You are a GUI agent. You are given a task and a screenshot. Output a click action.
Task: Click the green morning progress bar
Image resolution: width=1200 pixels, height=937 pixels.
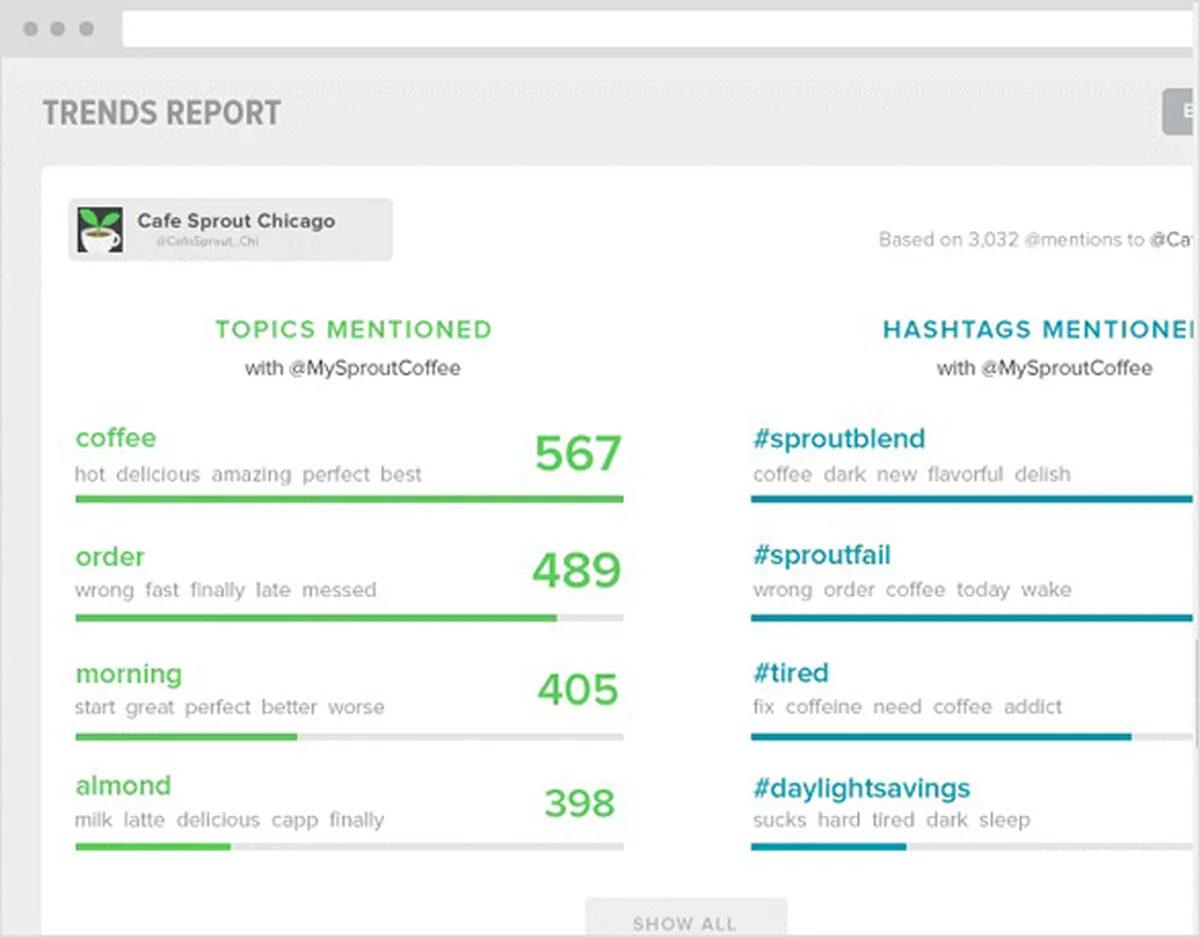click(186, 737)
